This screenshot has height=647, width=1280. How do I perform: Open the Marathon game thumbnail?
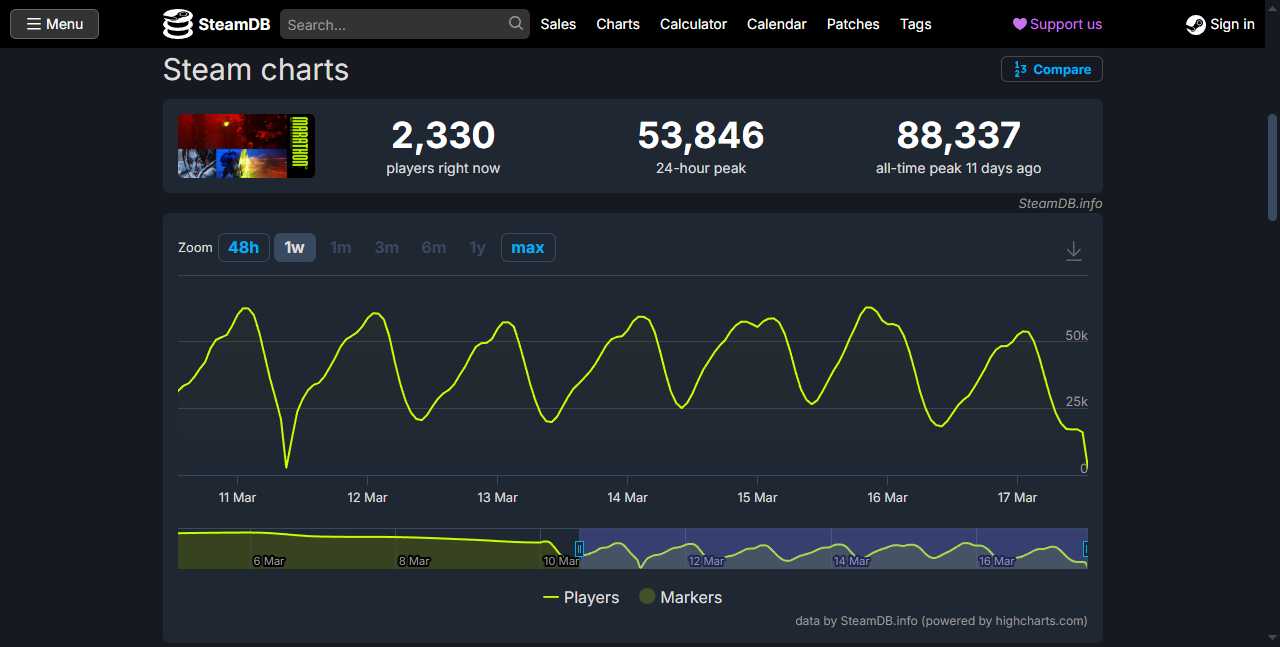[246, 146]
